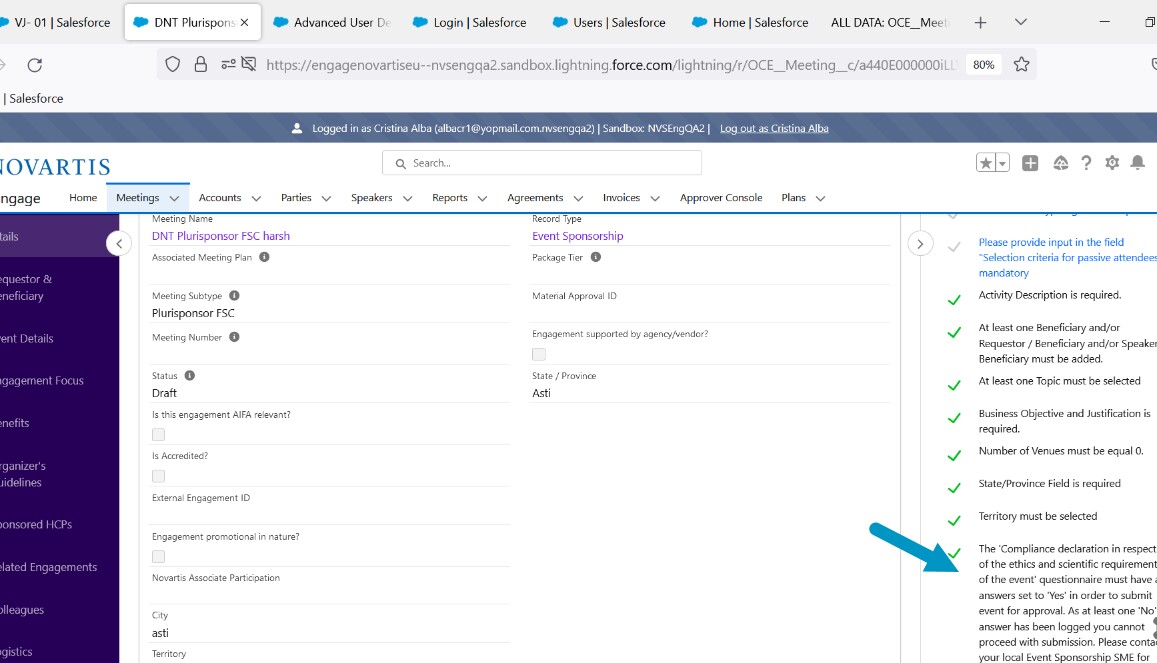Open DNT Plurisponsor FSC harsh meeting link
The image size is (1157, 663).
[x=221, y=236]
